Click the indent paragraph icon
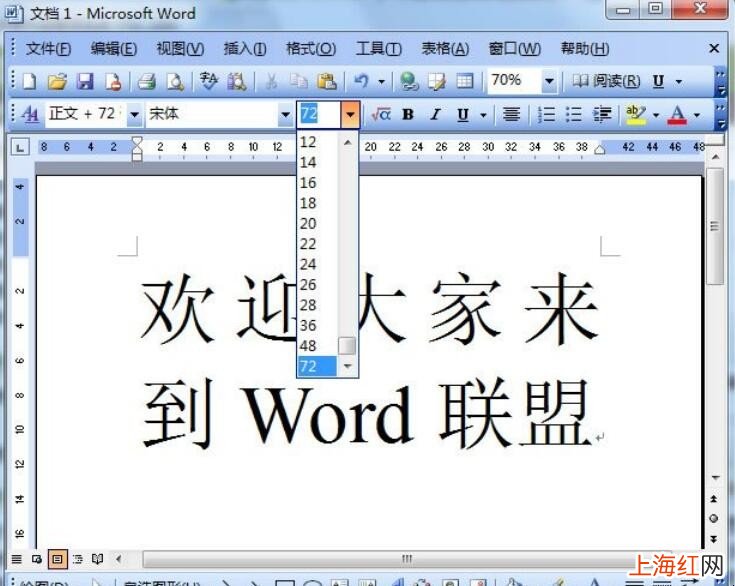The height and width of the screenshot is (586, 735). tap(602, 114)
